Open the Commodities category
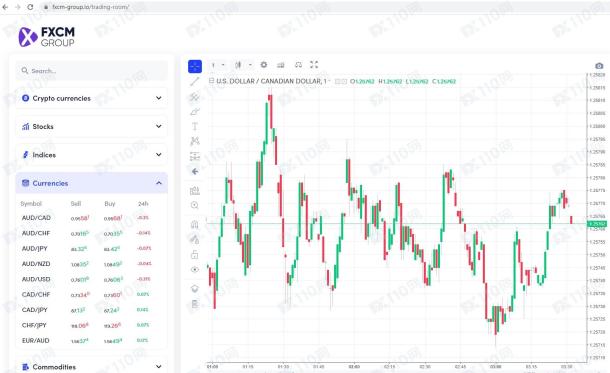Screen dimensions: 610x373 click(91, 367)
